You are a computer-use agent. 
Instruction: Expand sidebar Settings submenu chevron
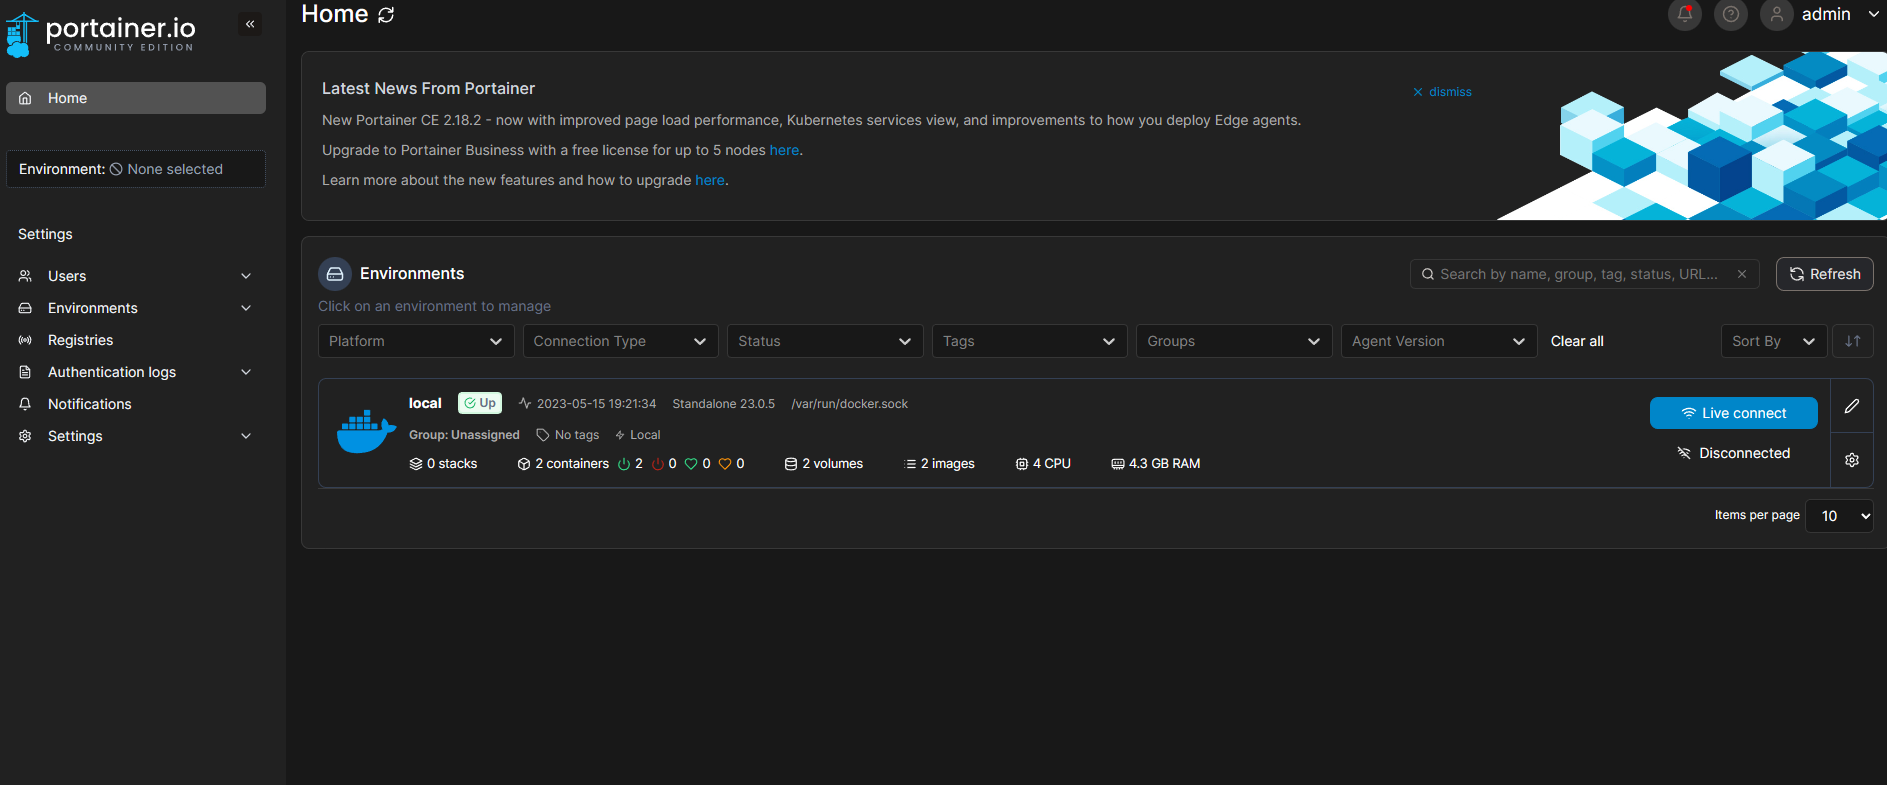[x=246, y=436]
